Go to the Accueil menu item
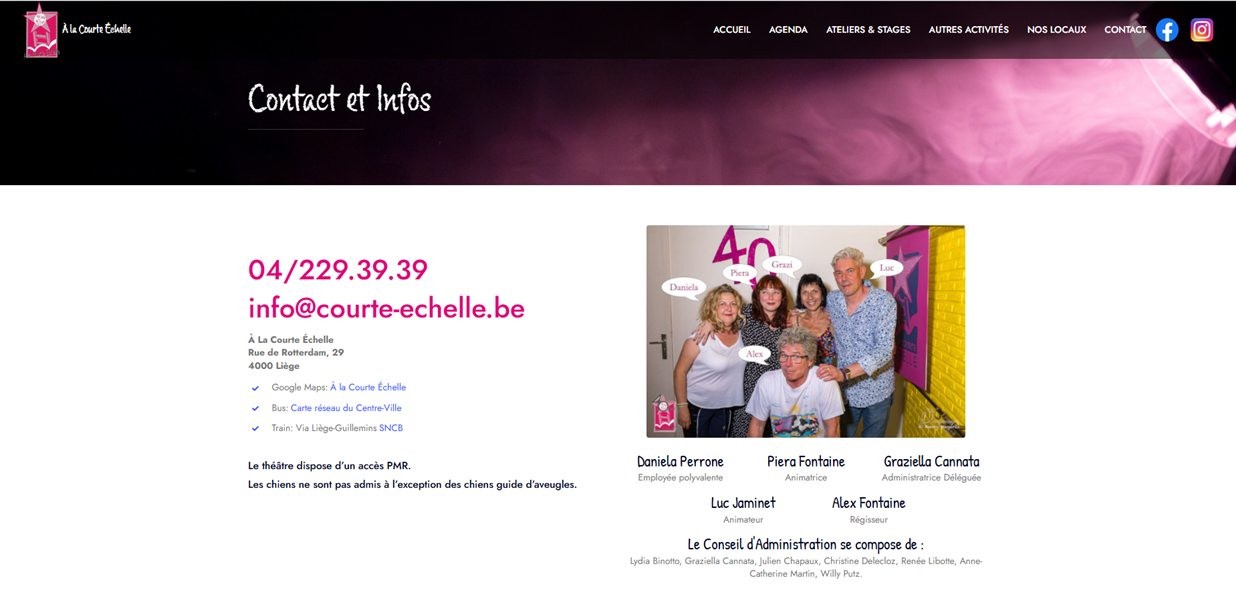Screen dimensions: 1236x611 coord(732,30)
